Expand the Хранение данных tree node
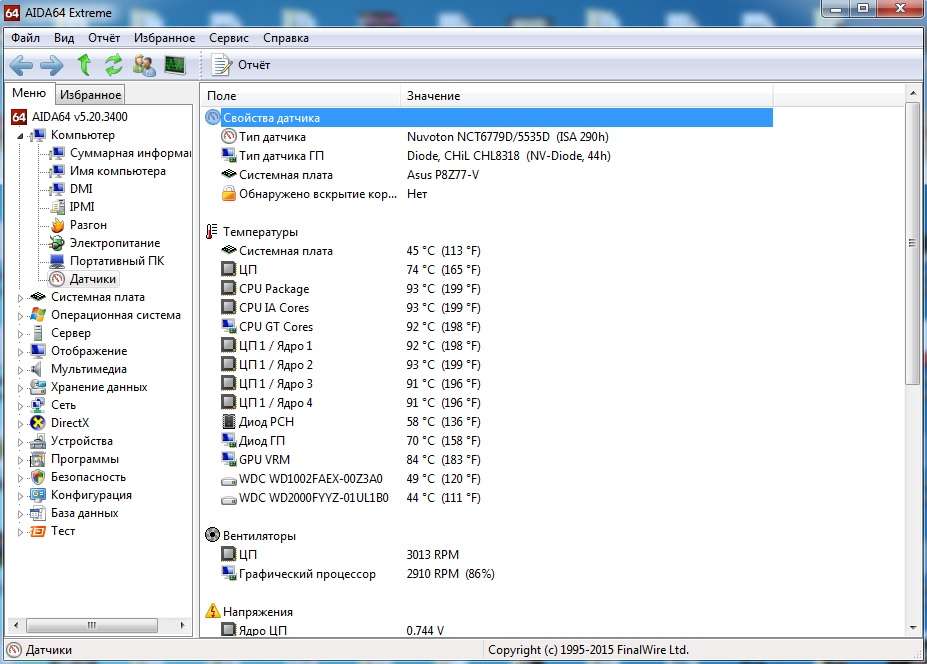 pos(20,388)
